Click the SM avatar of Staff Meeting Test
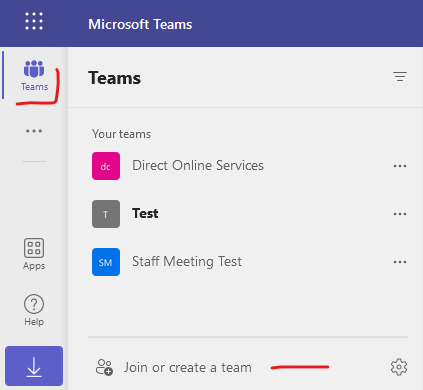The image size is (423, 390). point(106,262)
